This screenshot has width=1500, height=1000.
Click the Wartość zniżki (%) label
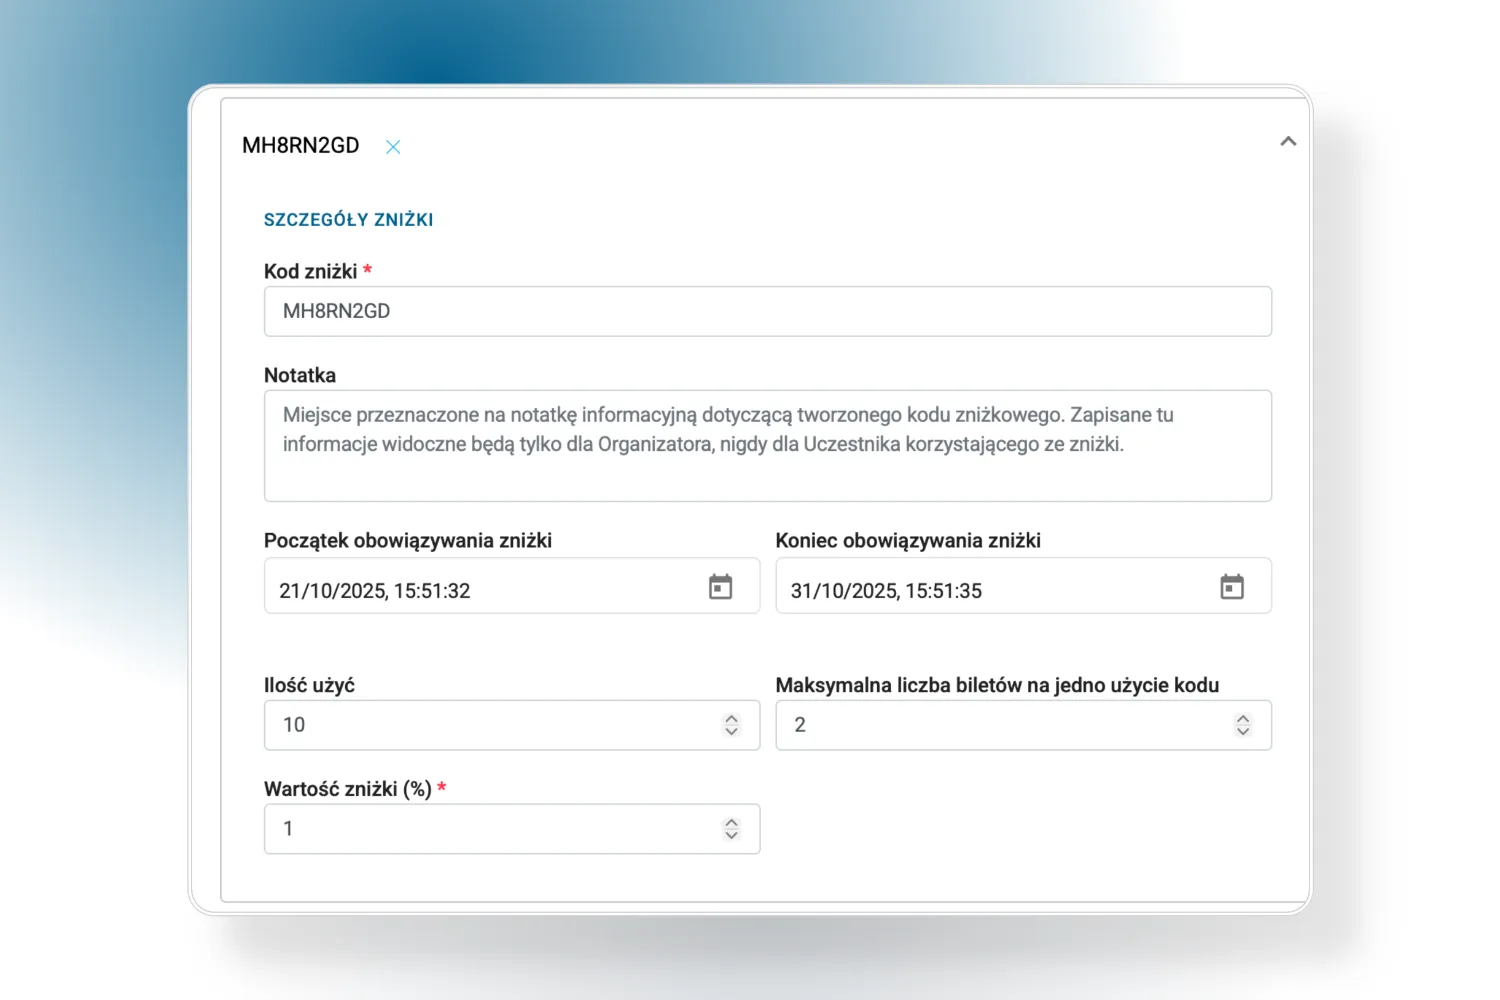(349, 788)
